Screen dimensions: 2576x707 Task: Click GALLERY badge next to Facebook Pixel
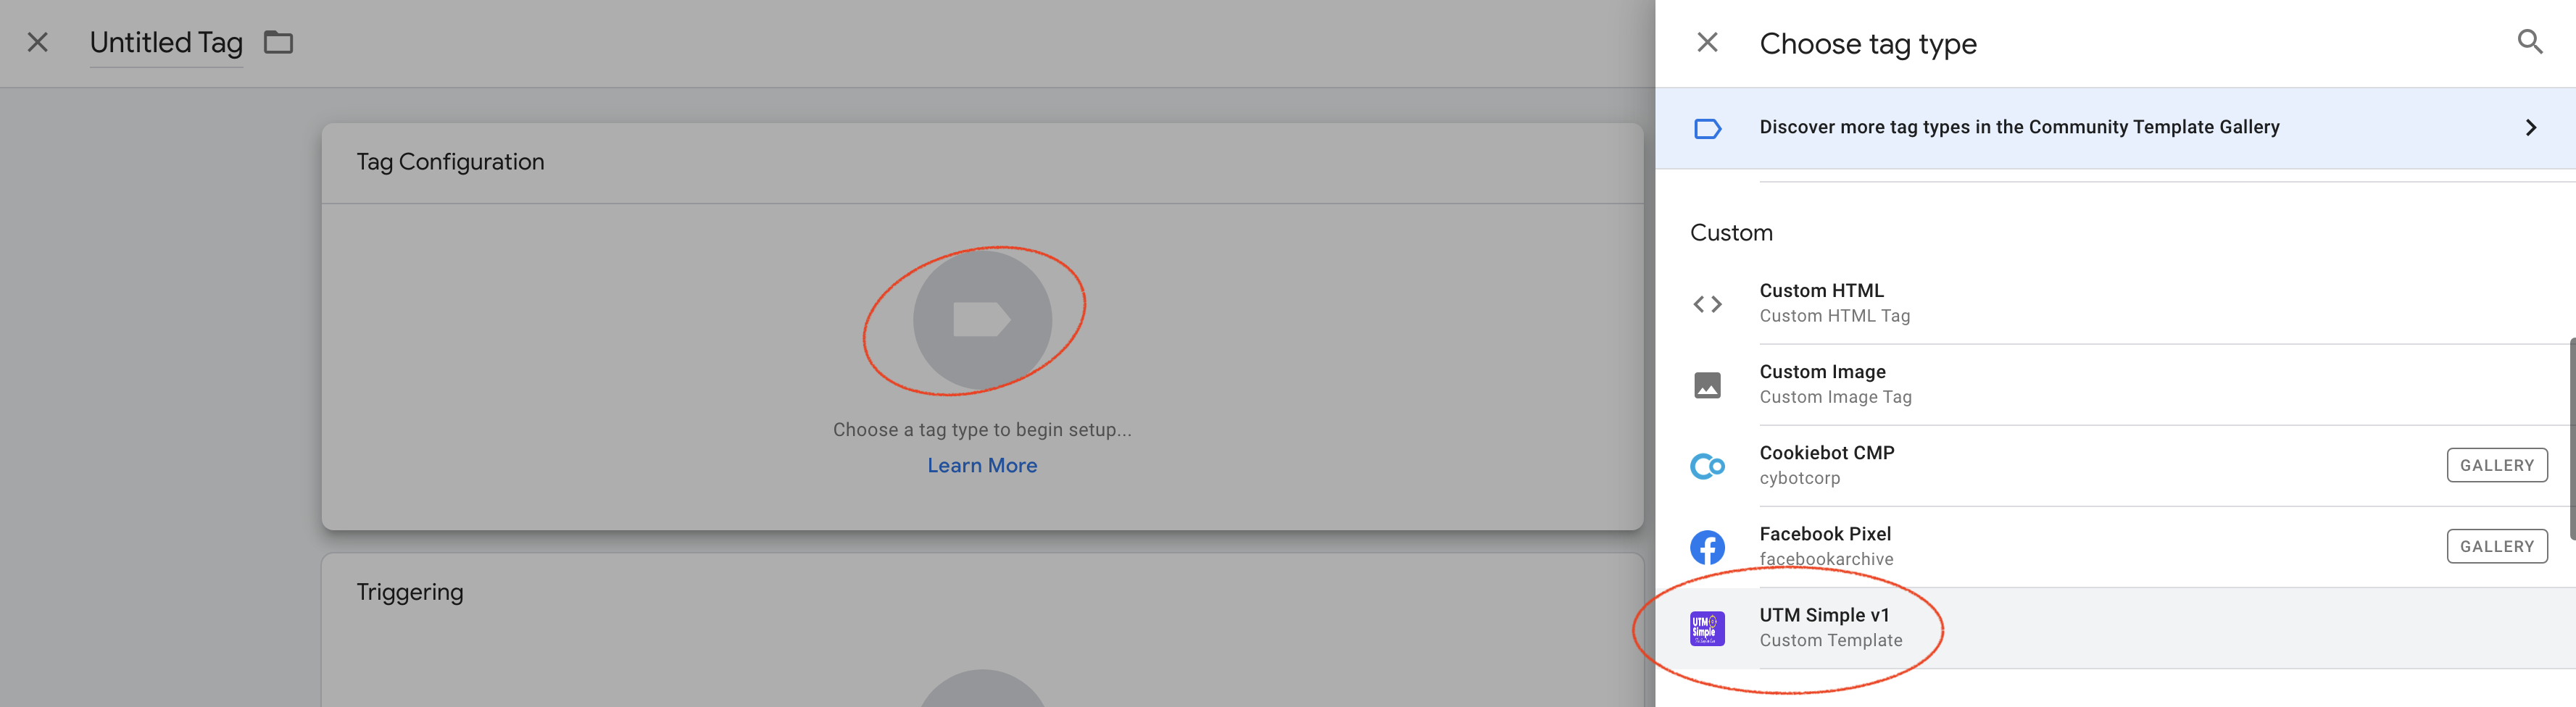(x=2496, y=546)
